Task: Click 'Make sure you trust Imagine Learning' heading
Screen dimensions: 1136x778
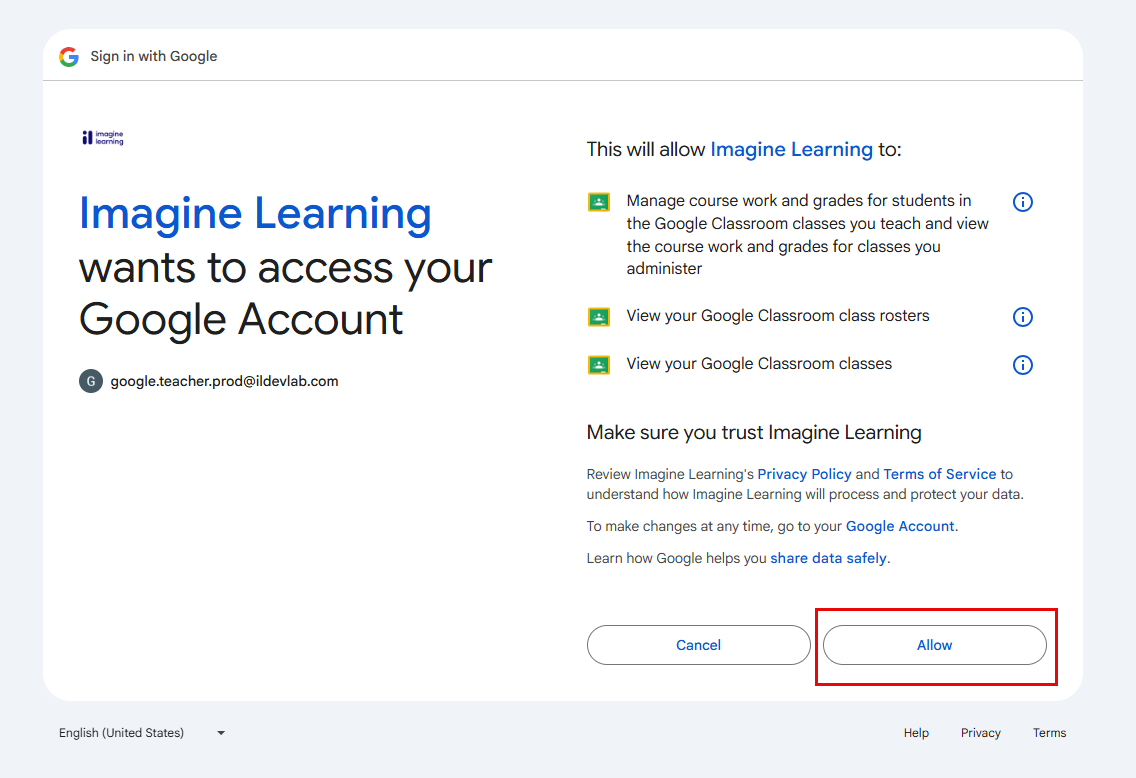Action: click(x=753, y=432)
